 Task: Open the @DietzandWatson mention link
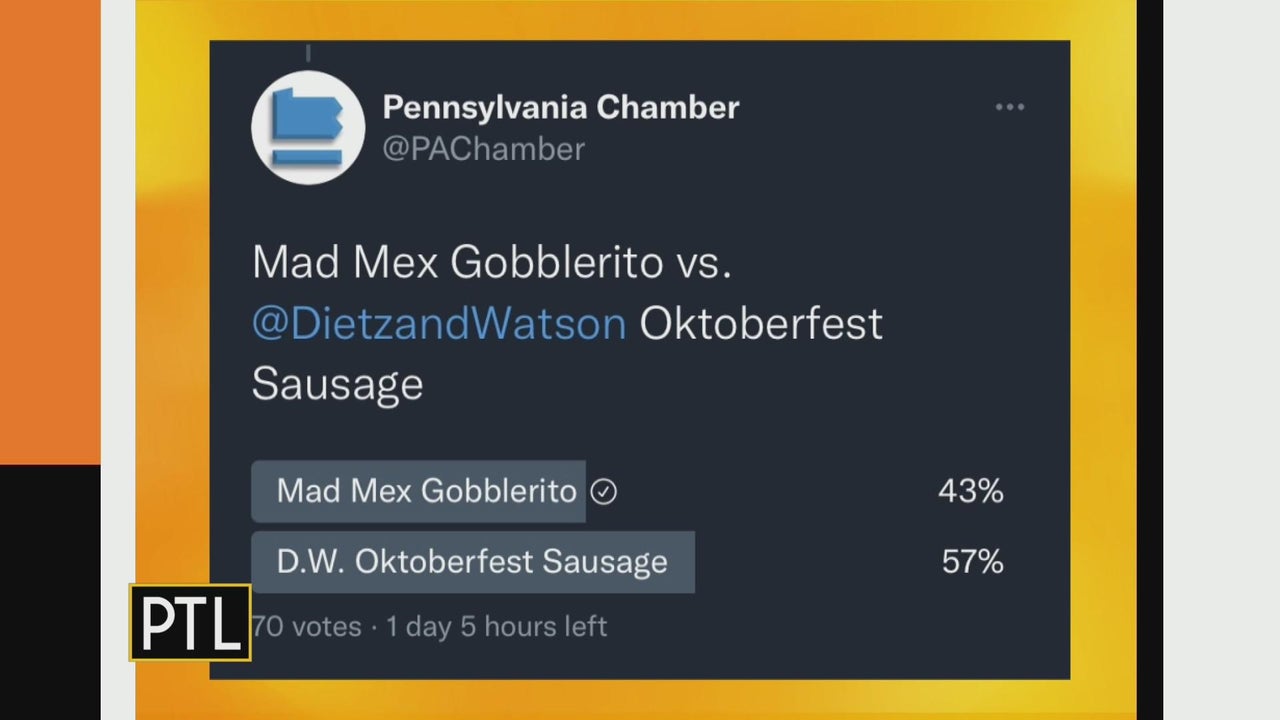[439, 324]
